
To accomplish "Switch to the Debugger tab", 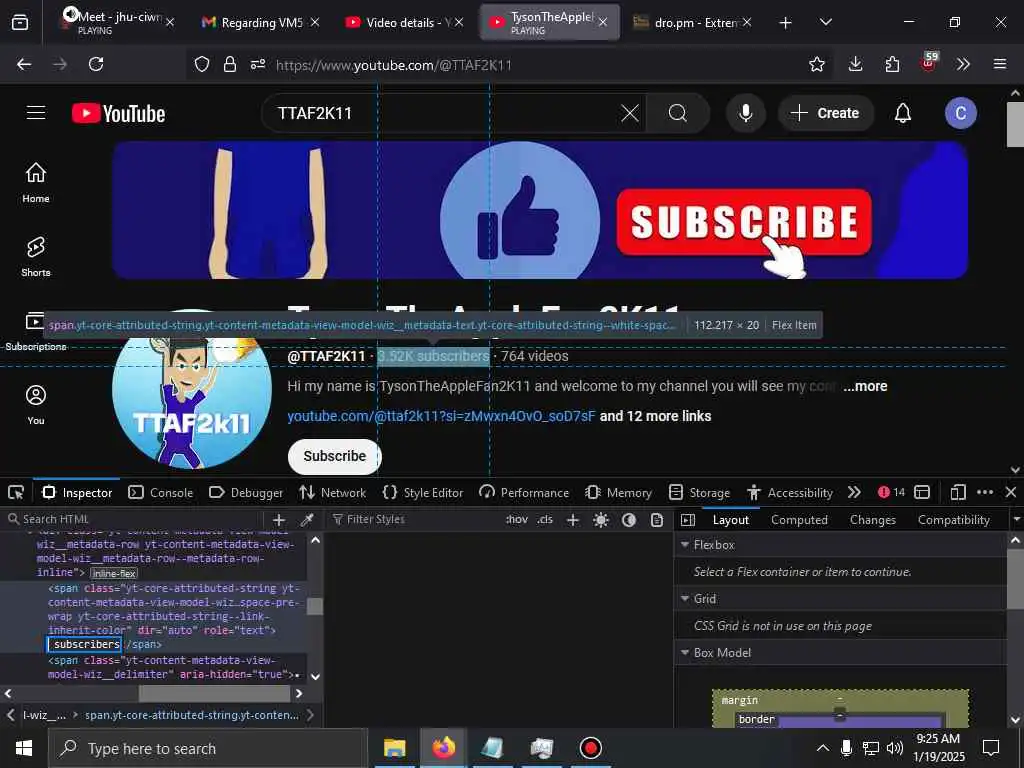I will [x=246, y=492].
